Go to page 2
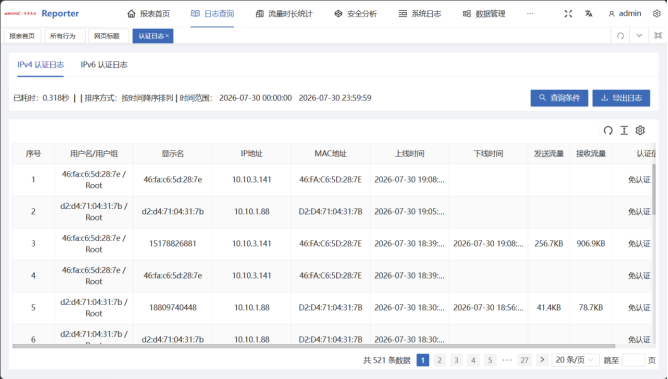 click(x=440, y=360)
